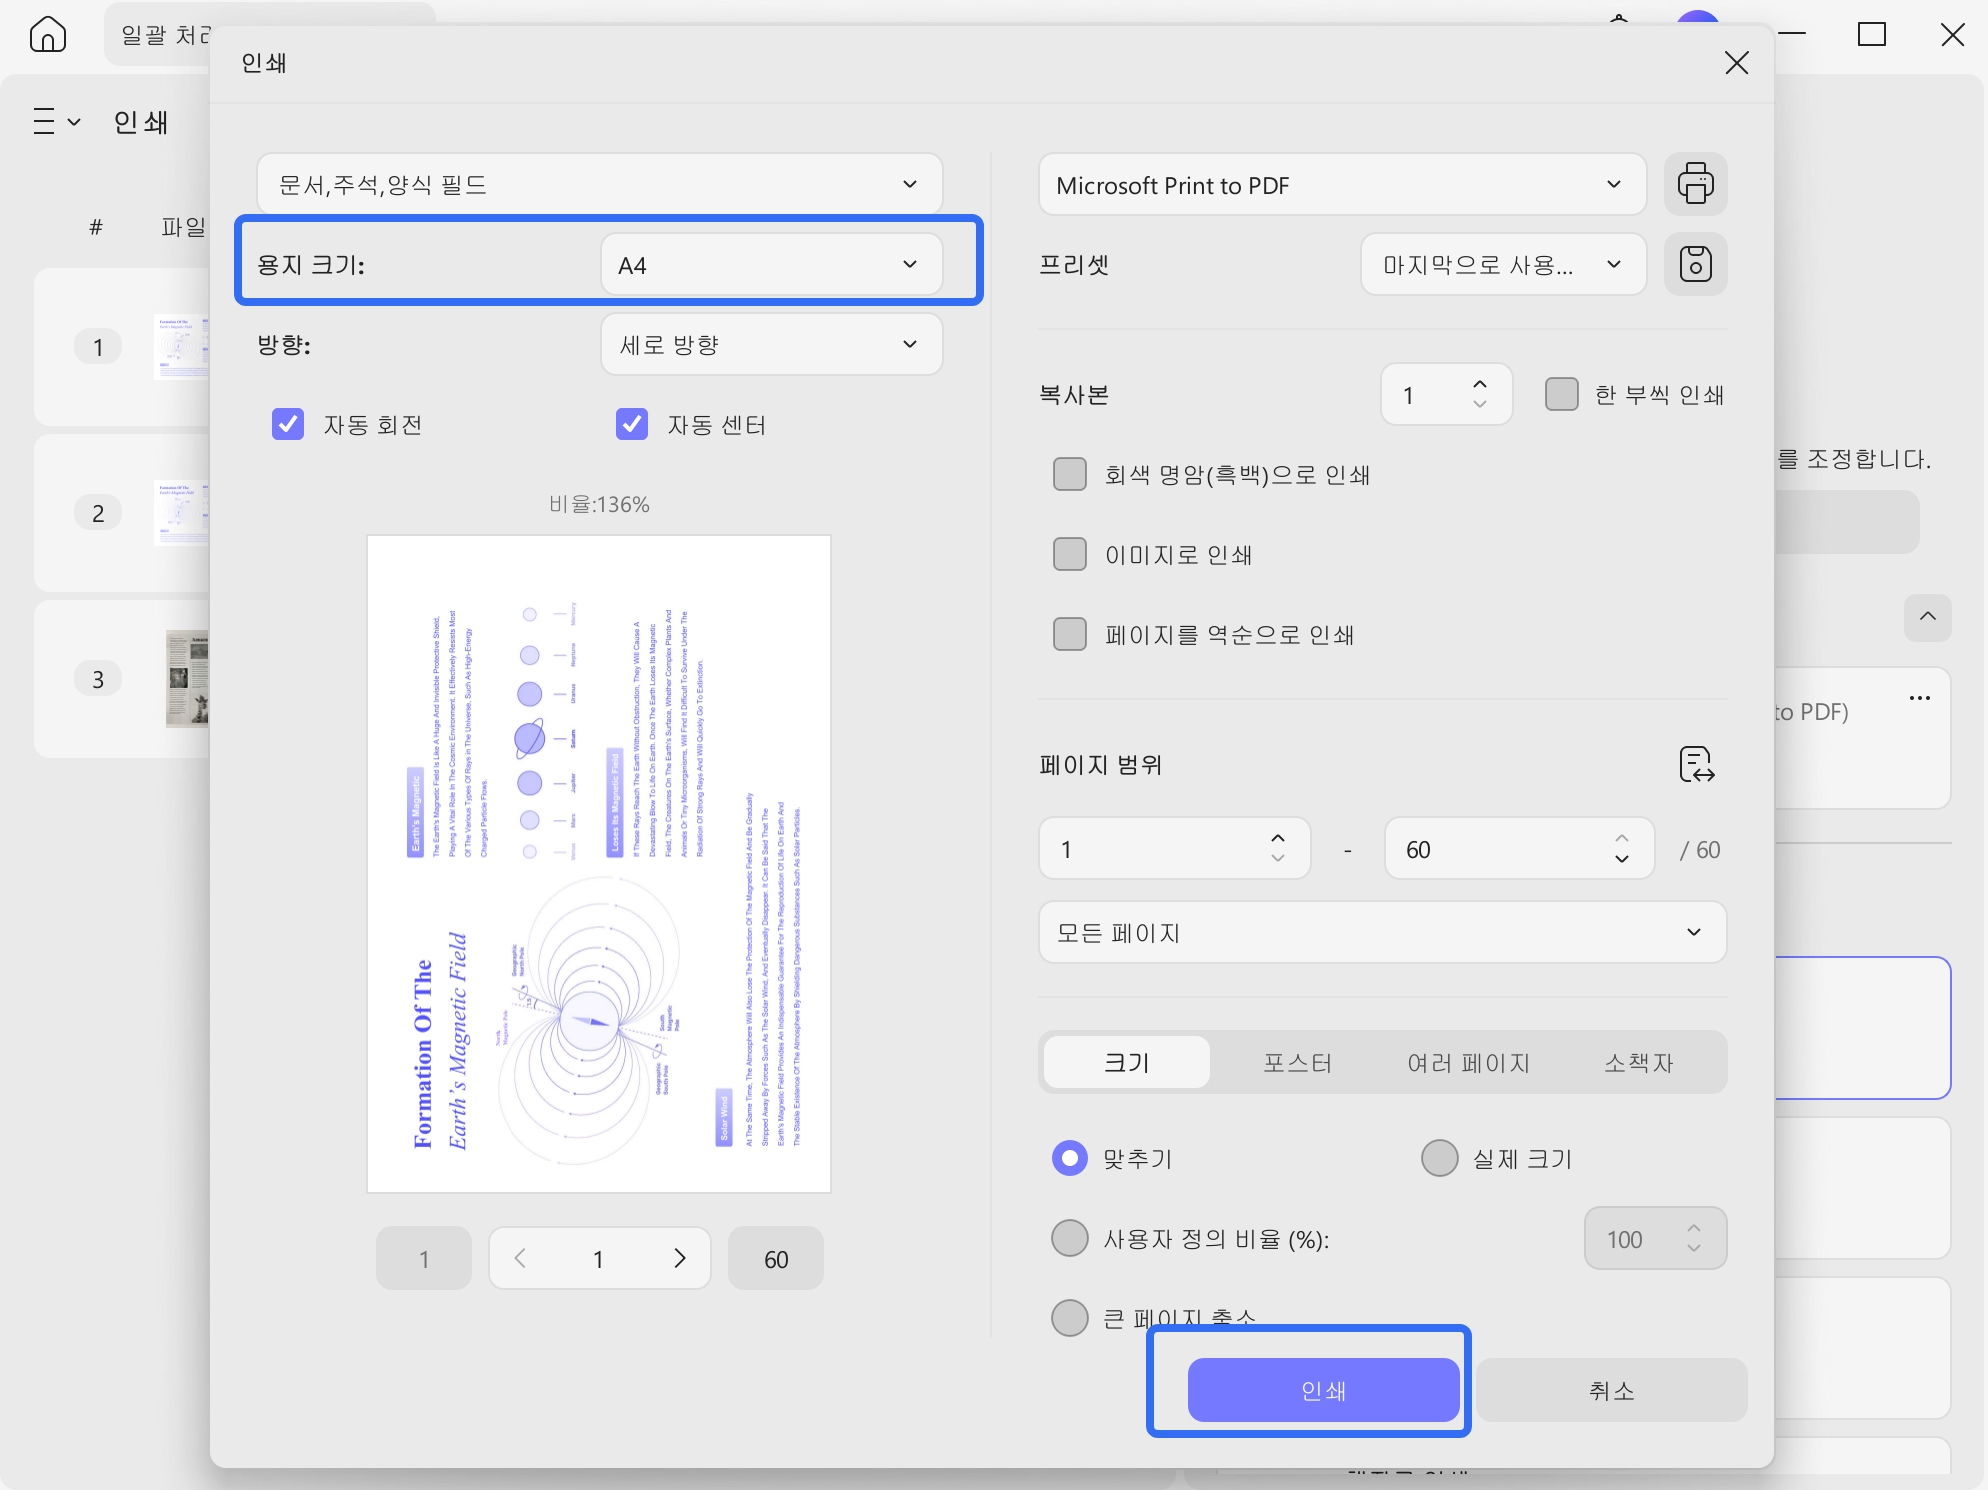Decrease end page 60 with down arrow
The height and width of the screenshot is (1490, 1988).
click(x=1622, y=859)
